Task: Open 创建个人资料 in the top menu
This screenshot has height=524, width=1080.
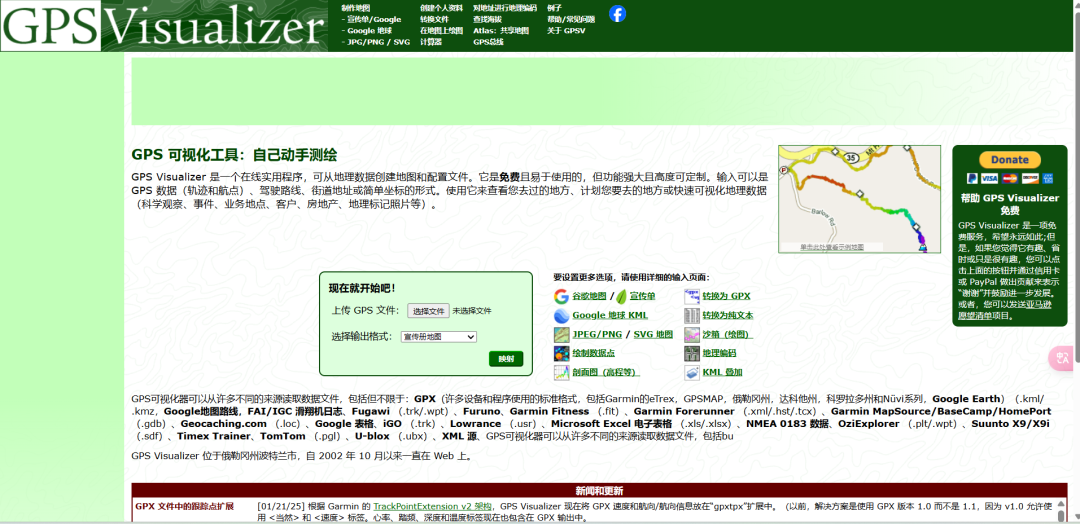Action: pyautogui.click(x=442, y=8)
